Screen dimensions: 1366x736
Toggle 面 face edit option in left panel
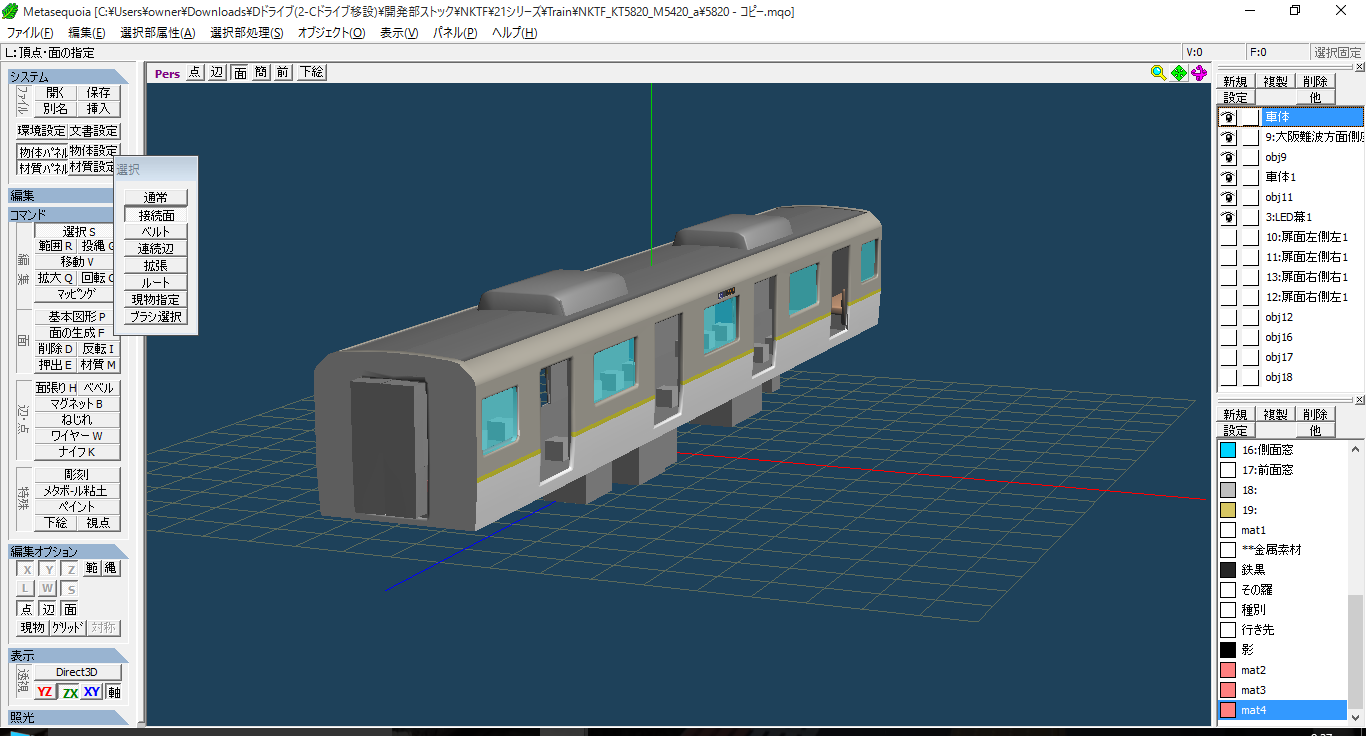coord(70,609)
